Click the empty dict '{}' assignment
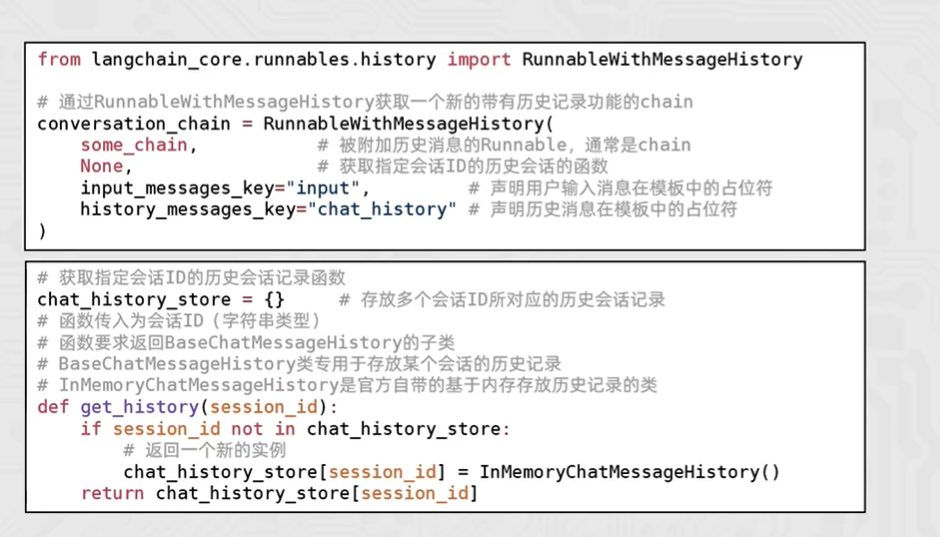The image size is (940, 537). click(x=274, y=300)
